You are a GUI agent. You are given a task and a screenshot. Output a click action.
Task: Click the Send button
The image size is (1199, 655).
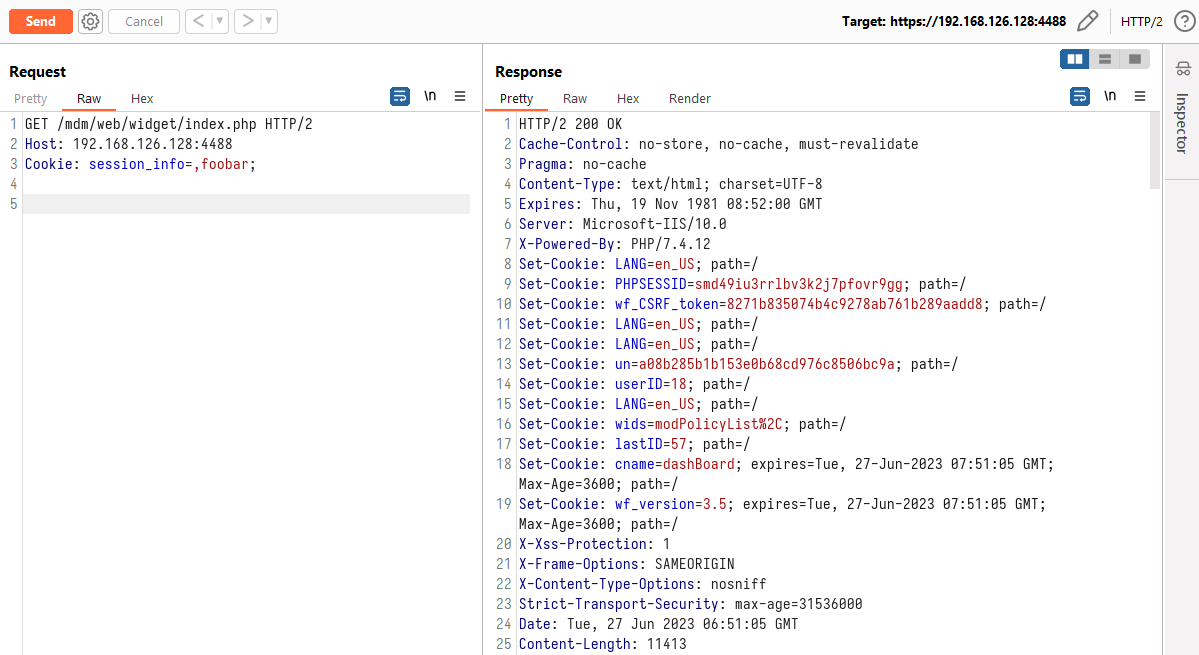(41, 21)
